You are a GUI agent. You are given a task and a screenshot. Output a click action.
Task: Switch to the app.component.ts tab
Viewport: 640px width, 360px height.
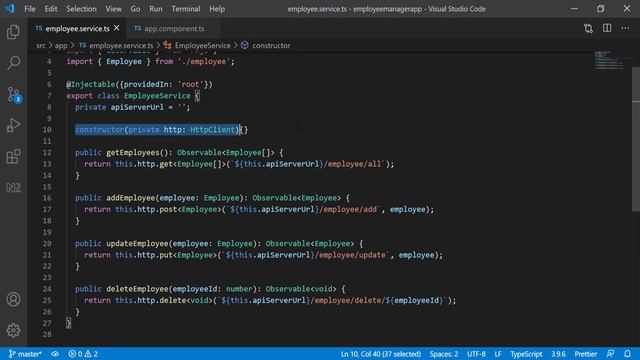174,29
